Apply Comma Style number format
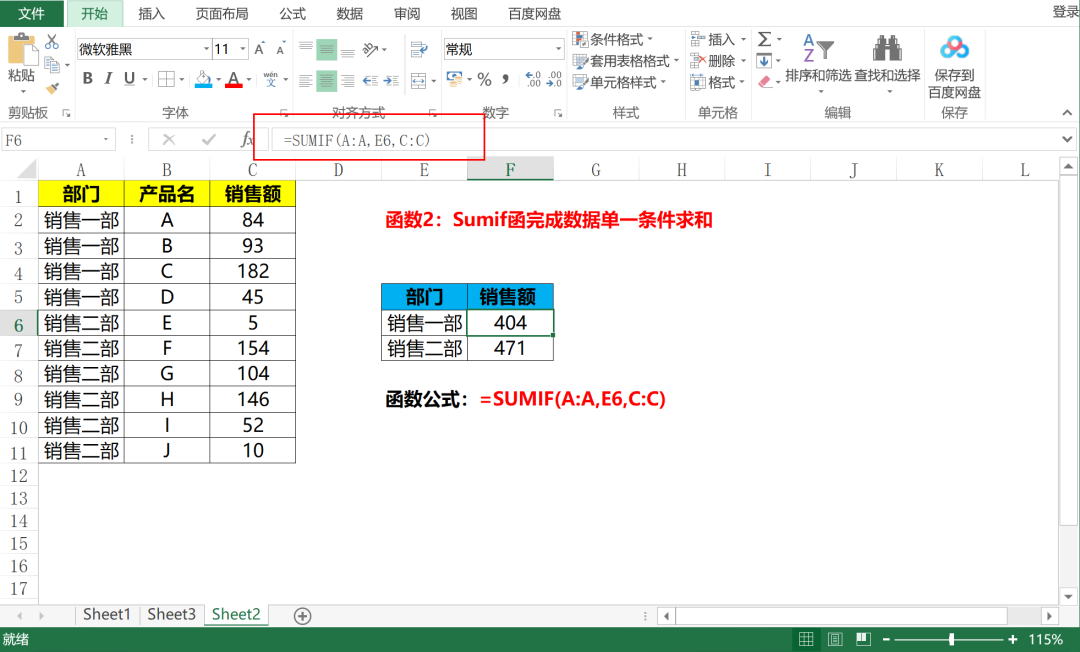The height and width of the screenshot is (652, 1080). 506,79
